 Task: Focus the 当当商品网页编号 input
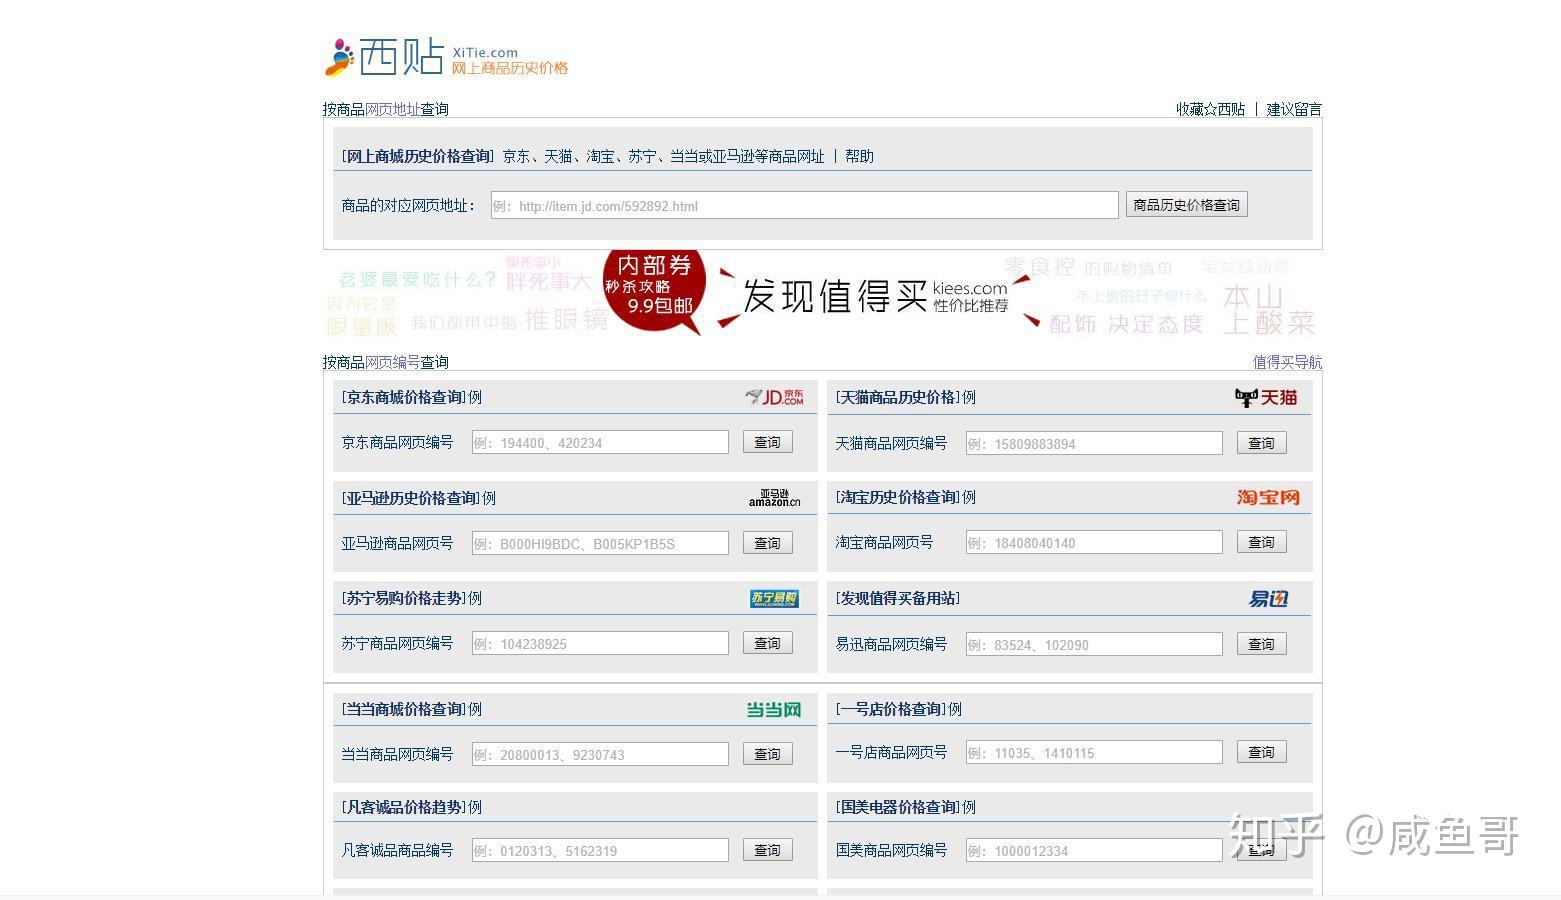(600, 754)
